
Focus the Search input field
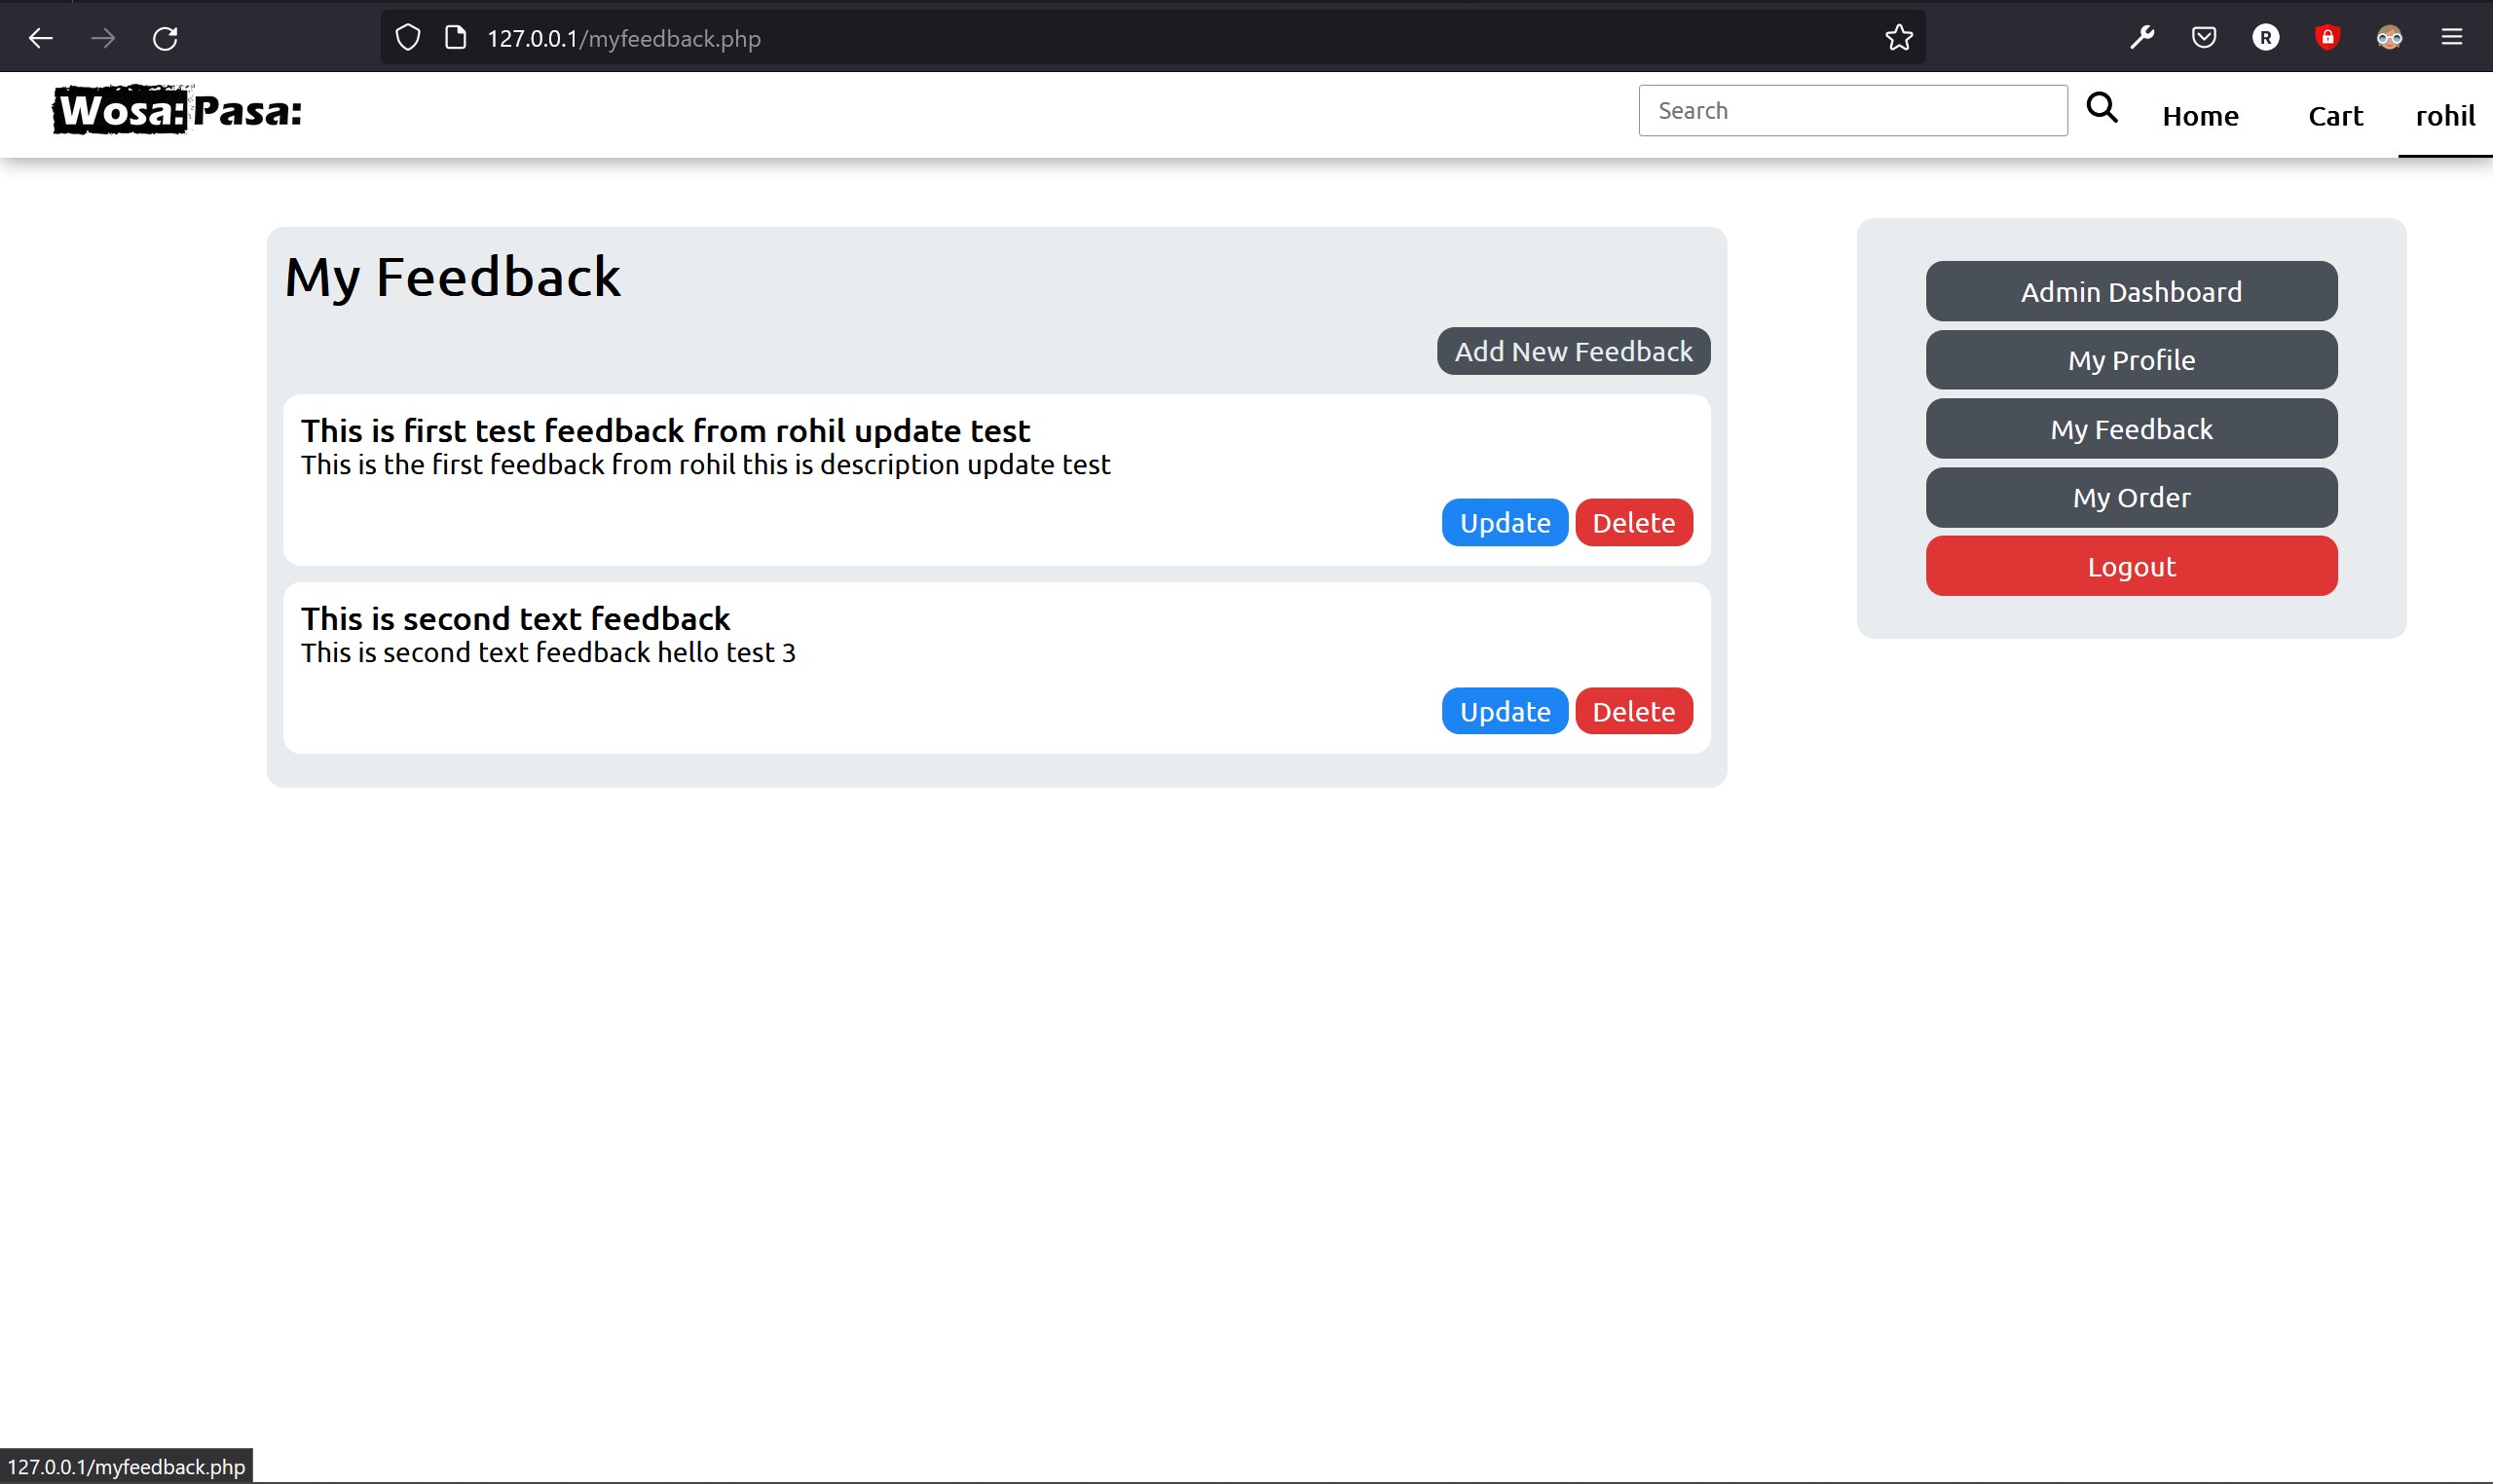(1852, 110)
